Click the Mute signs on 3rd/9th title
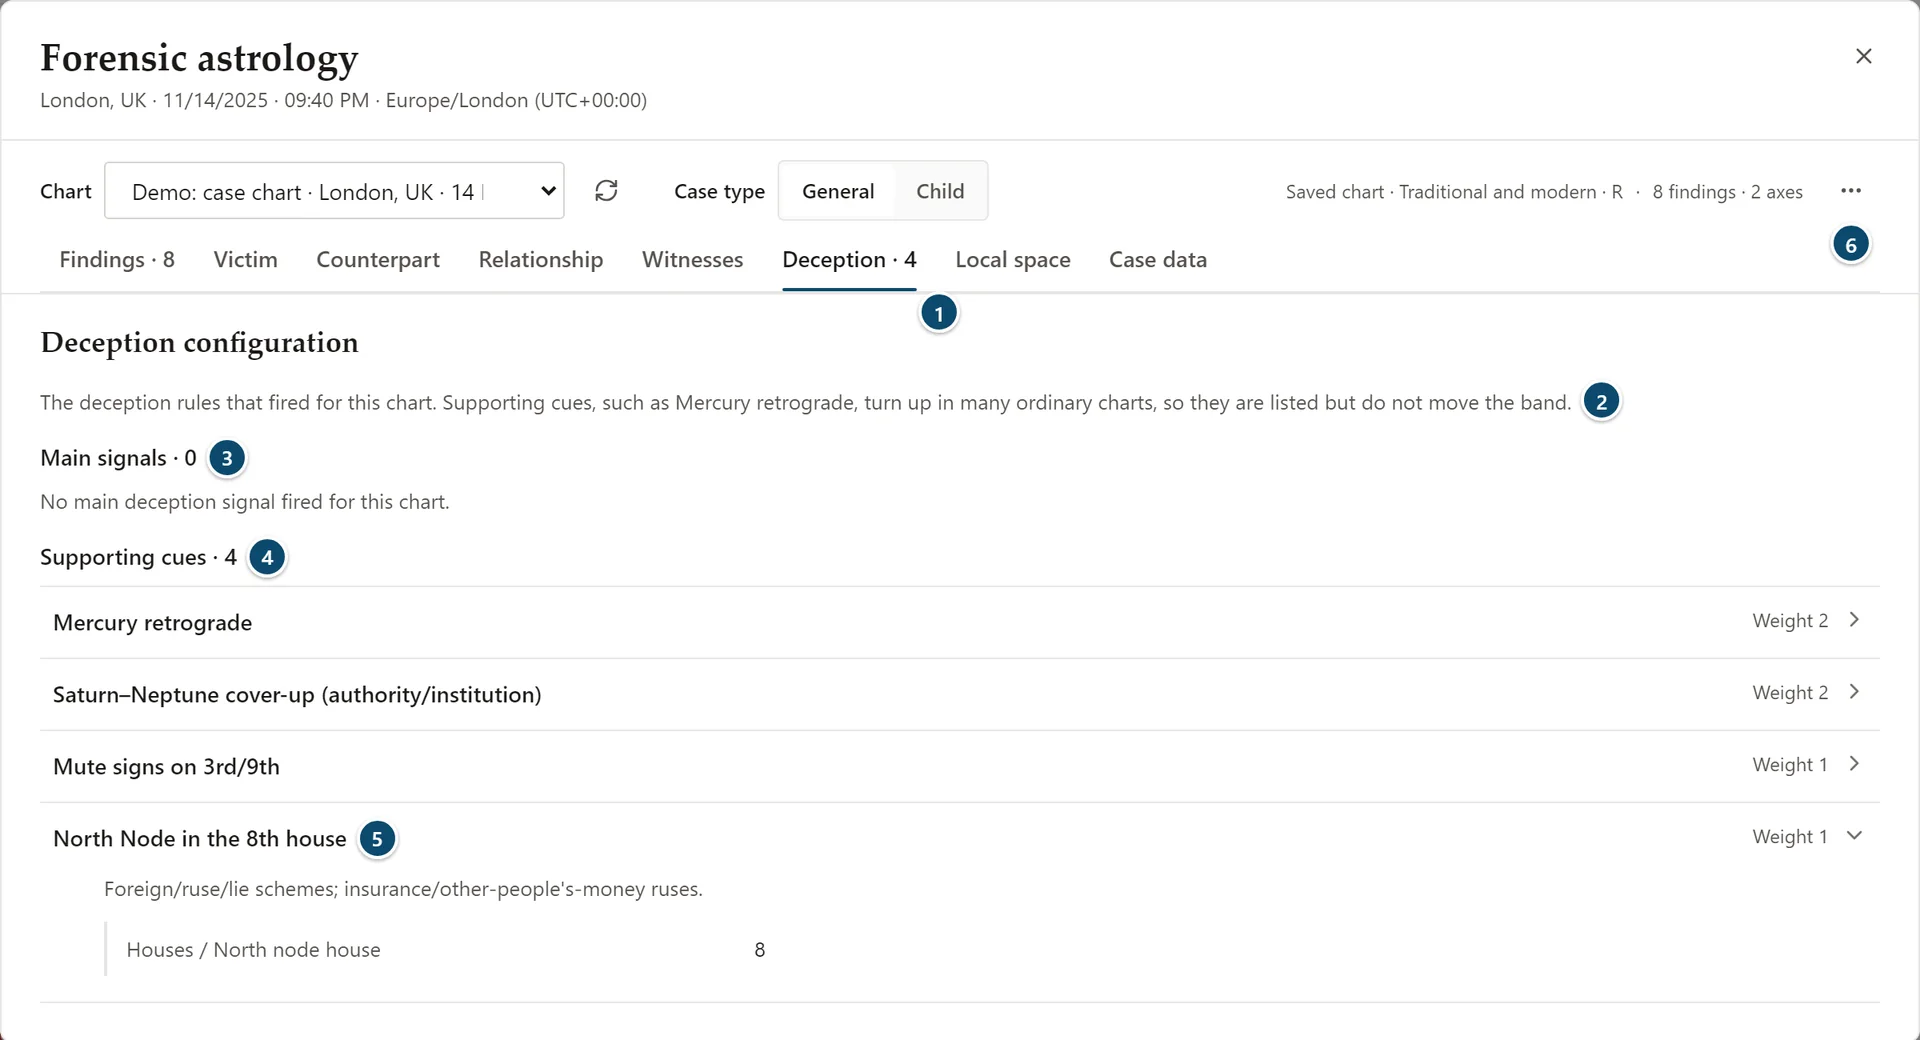 pyautogui.click(x=166, y=767)
